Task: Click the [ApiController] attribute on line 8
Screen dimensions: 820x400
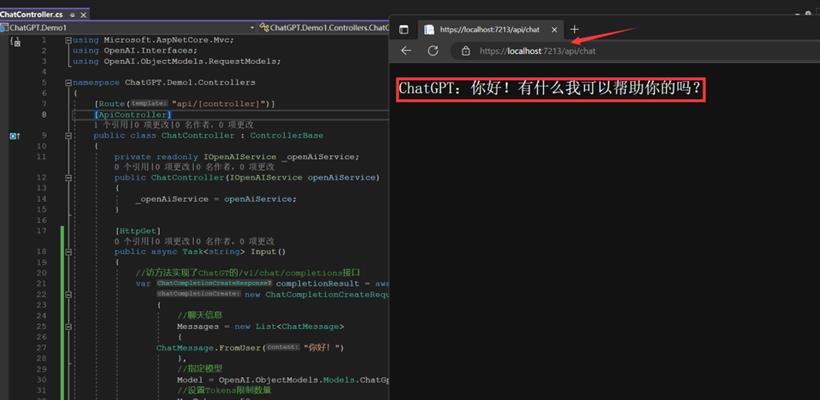Action: click(133, 115)
